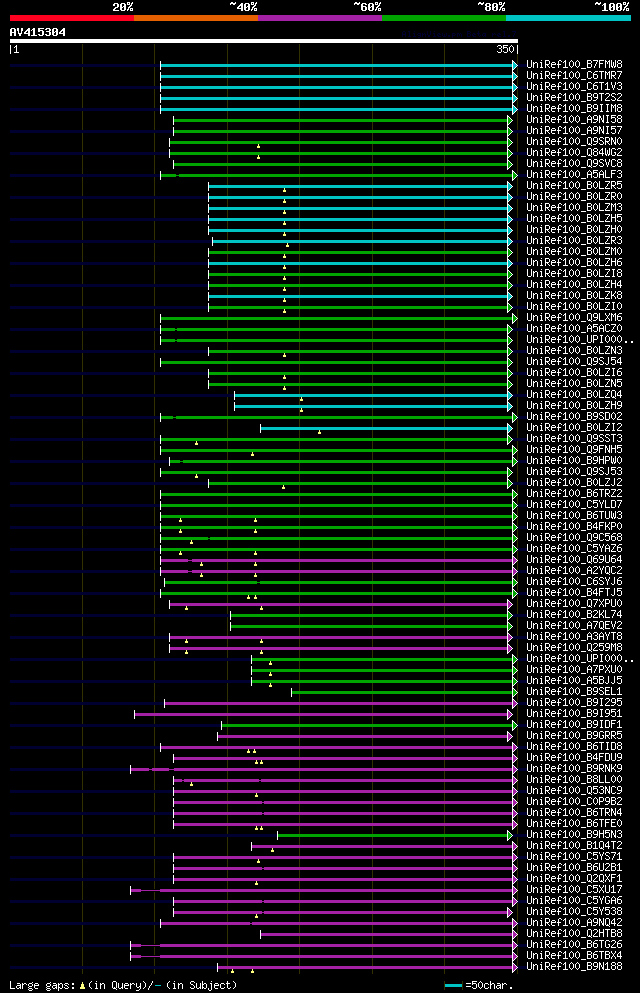The image size is (640, 993).
Task: Select the label UniRef100_Q9C568
Action: pyautogui.click(x=574, y=538)
